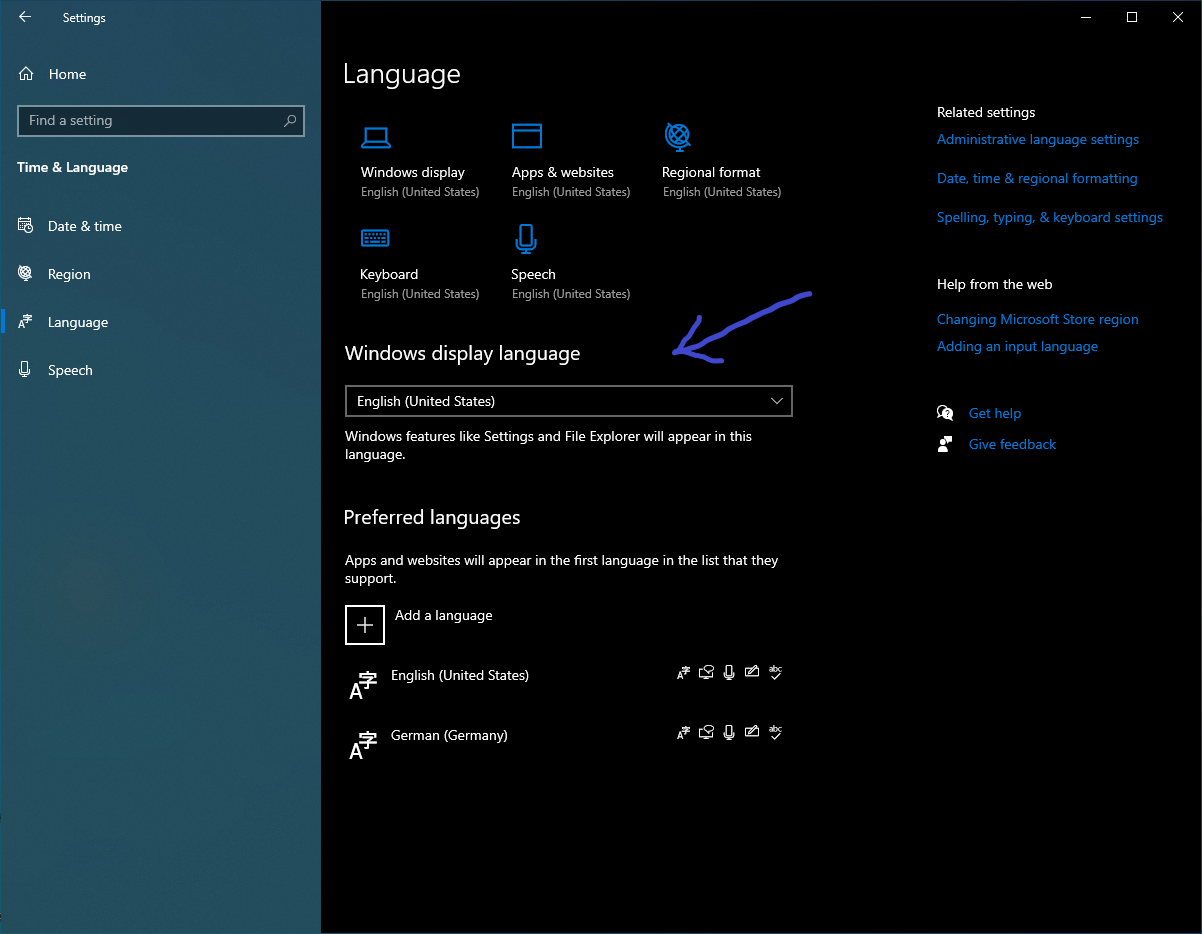Click display language icon in English row

pos(683,673)
